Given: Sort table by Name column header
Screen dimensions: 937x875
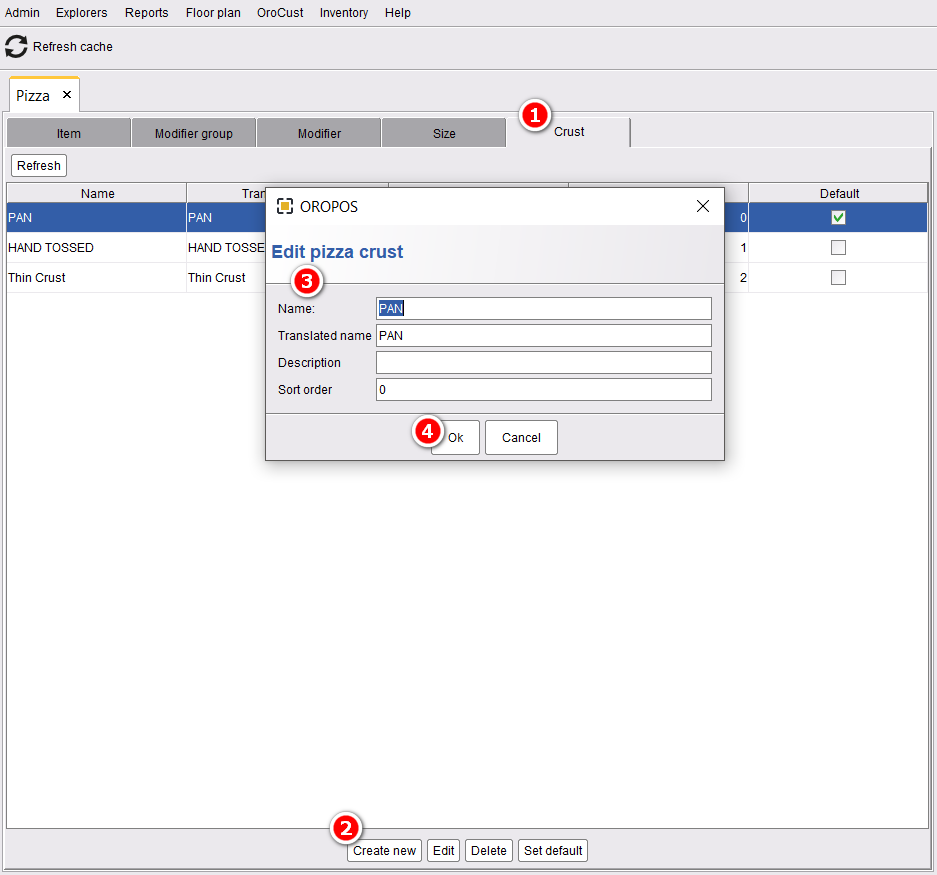Looking at the screenshot, I should click(97, 193).
